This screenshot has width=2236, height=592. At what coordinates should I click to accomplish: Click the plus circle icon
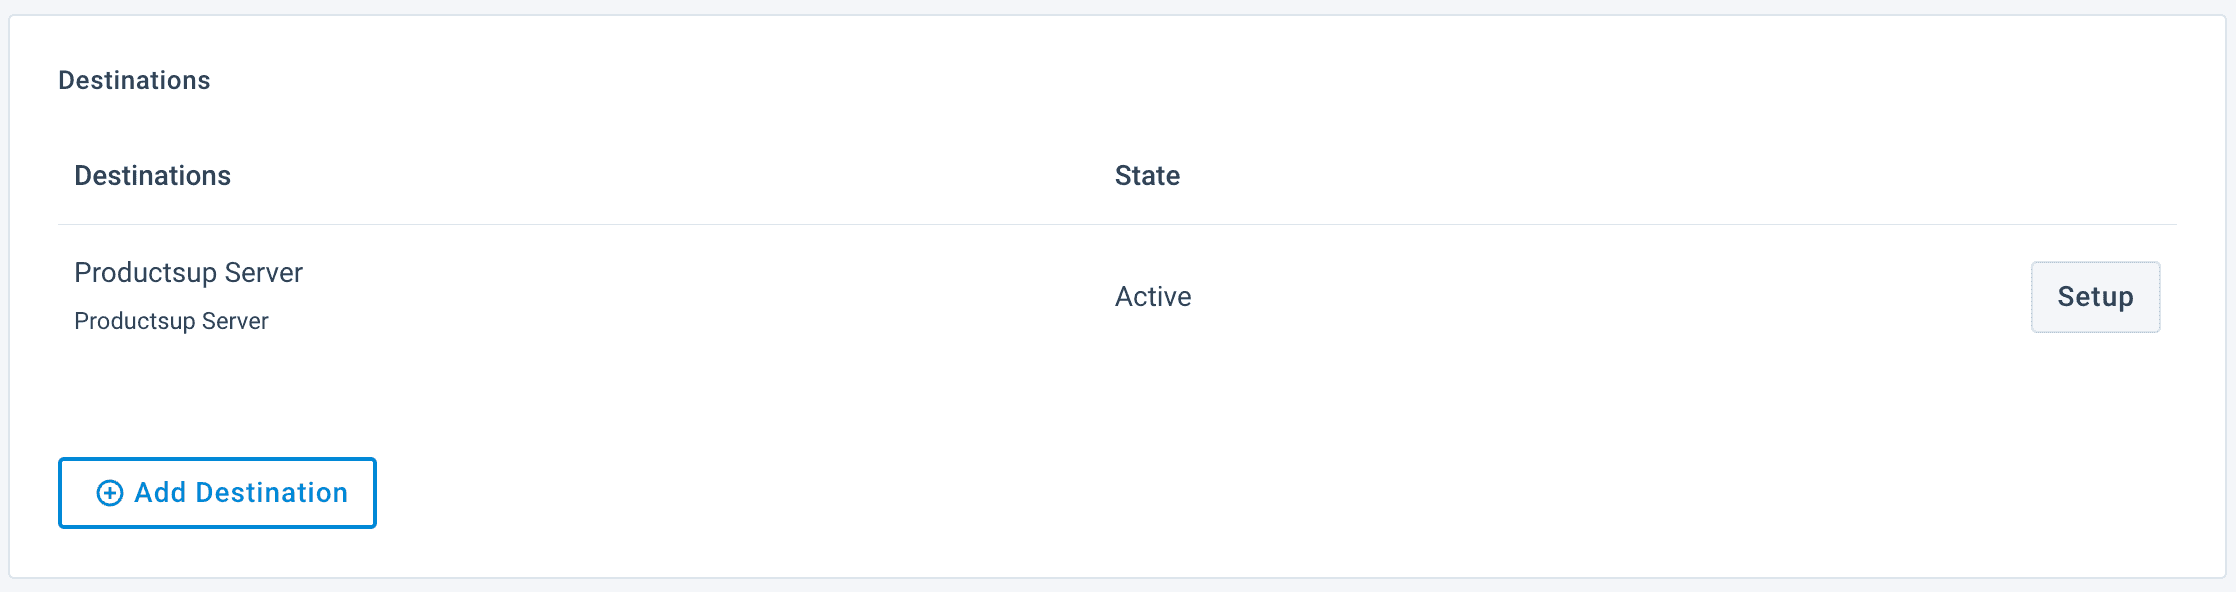tap(109, 493)
